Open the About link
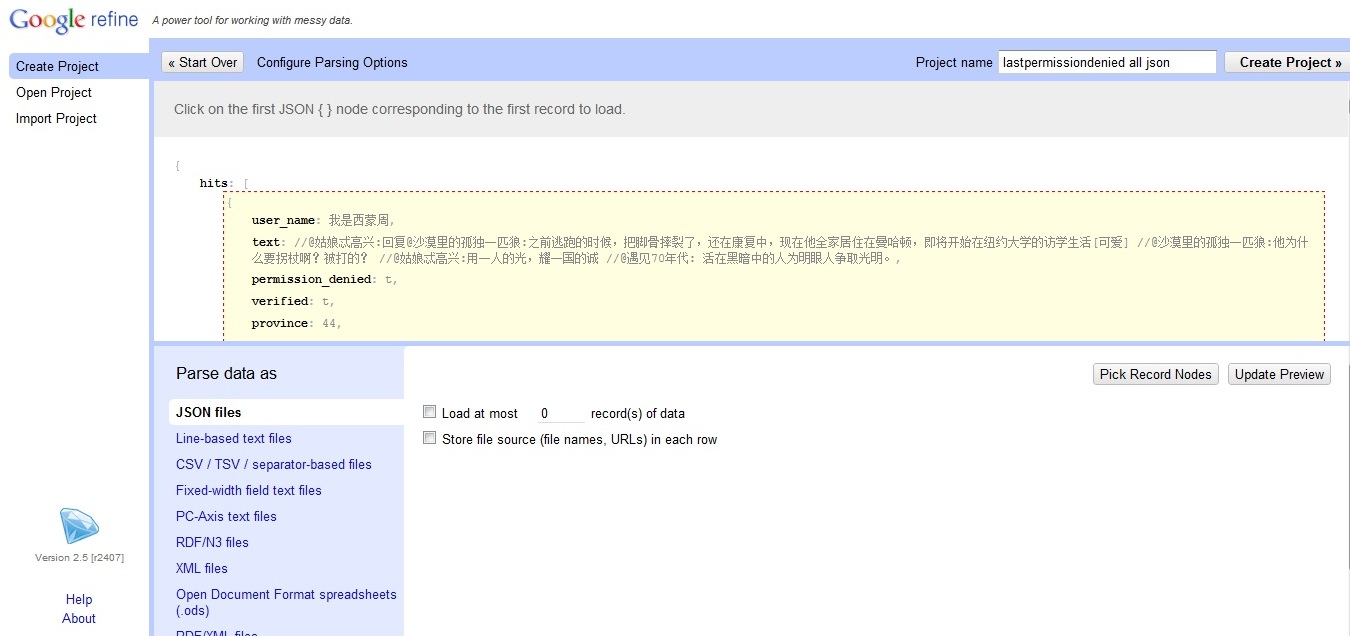The width and height of the screenshot is (1350, 636). pyautogui.click(x=79, y=618)
